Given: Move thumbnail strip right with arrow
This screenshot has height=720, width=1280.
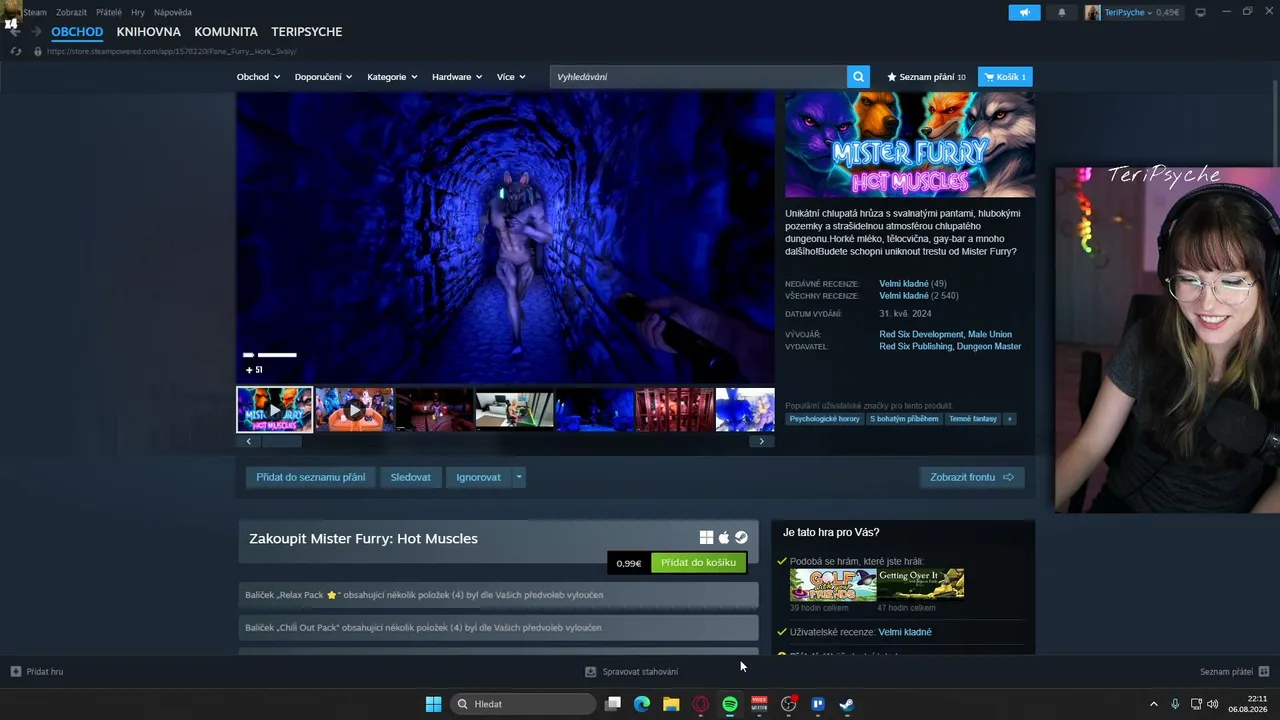Looking at the screenshot, I should (762, 441).
